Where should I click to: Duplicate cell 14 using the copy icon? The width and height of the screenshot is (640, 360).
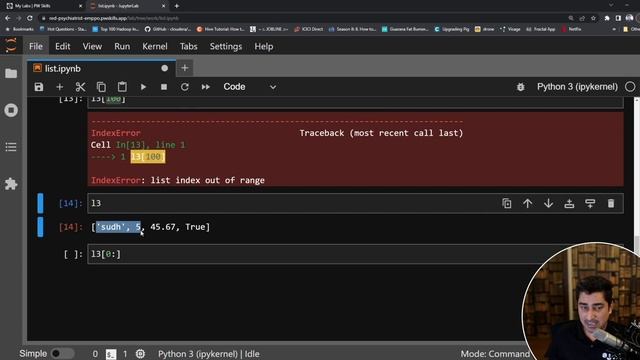pyautogui.click(x=507, y=203)
